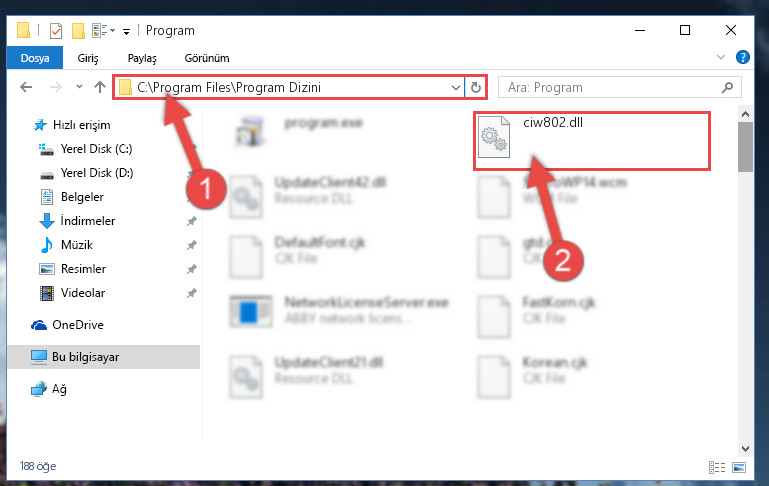This screenshot has height=486, width=769.
Task: Expand the address bar history dropdown
Action: [x=456, y=87]
